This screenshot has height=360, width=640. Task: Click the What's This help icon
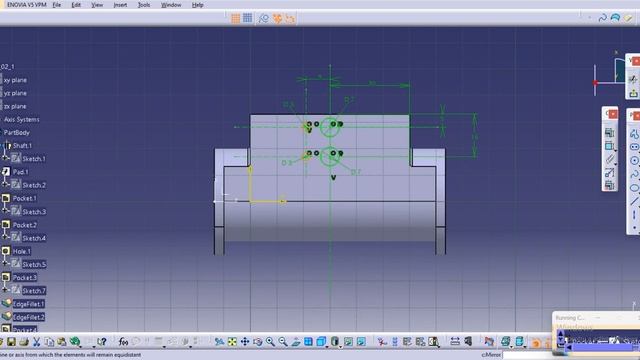coord(101,342)
